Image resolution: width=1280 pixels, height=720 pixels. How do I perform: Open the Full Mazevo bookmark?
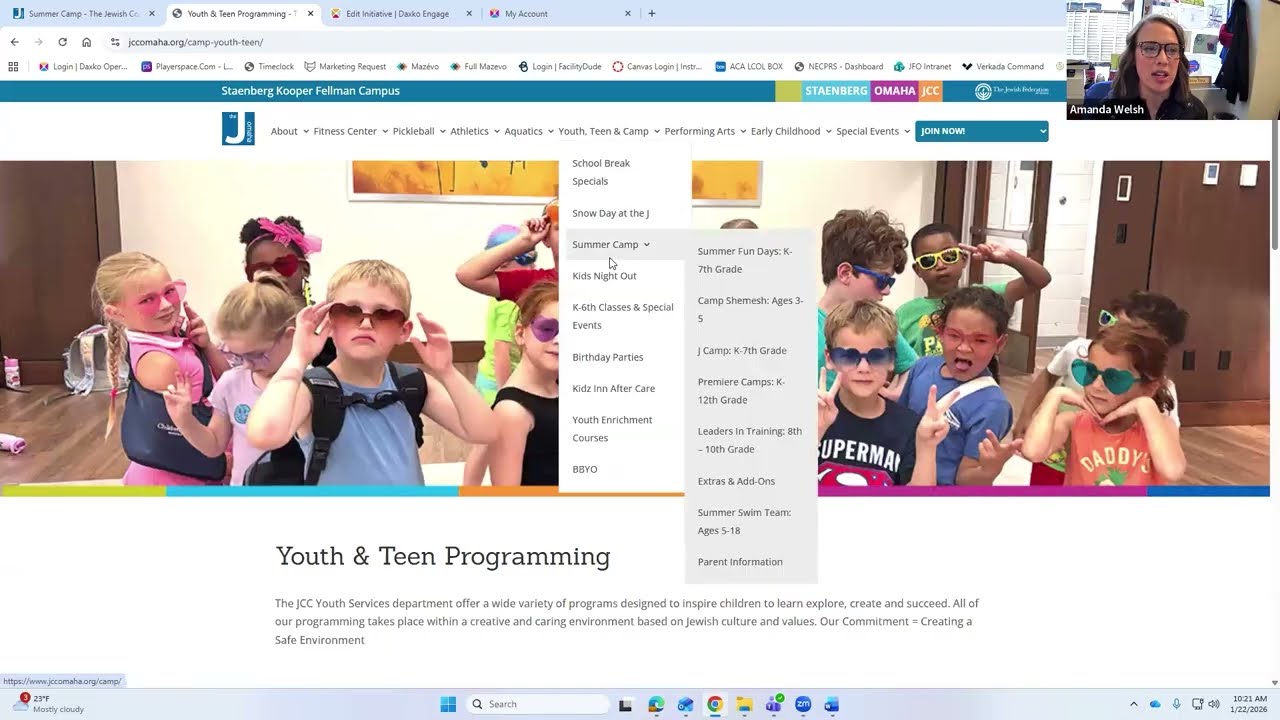478,67
